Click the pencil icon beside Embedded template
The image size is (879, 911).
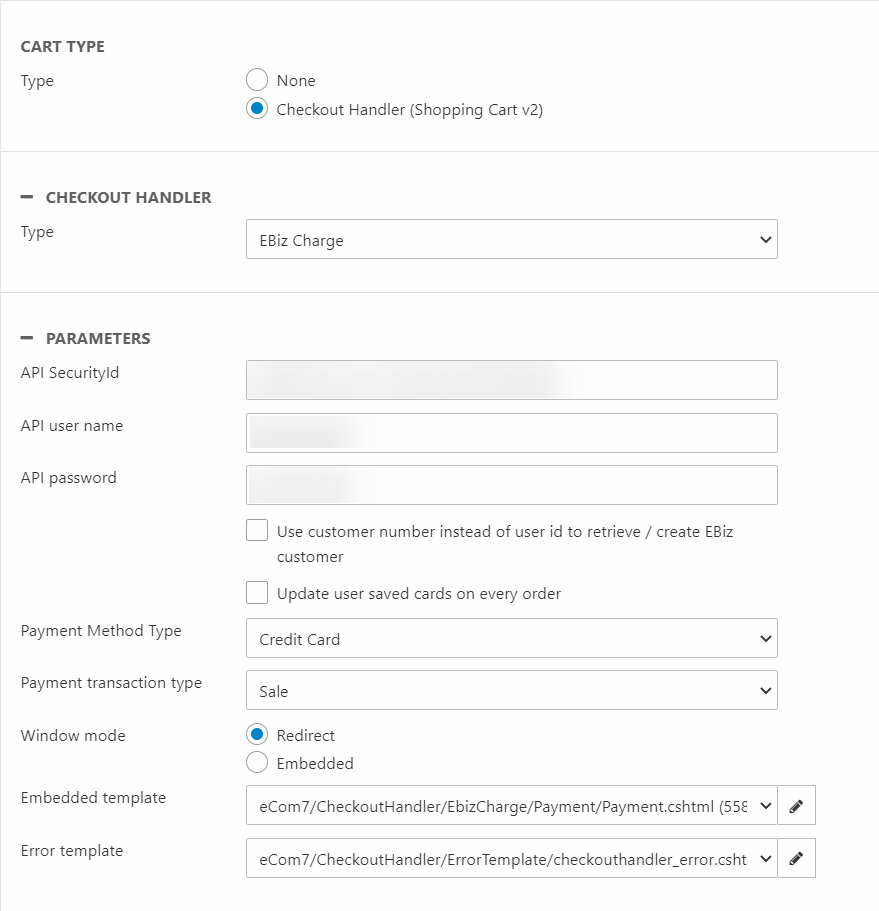(796, 805)
